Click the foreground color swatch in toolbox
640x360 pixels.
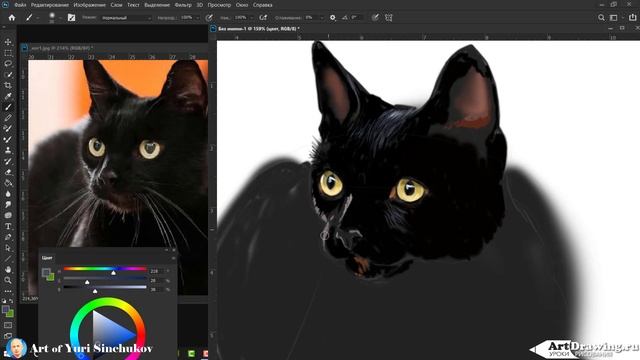[6, 310]
